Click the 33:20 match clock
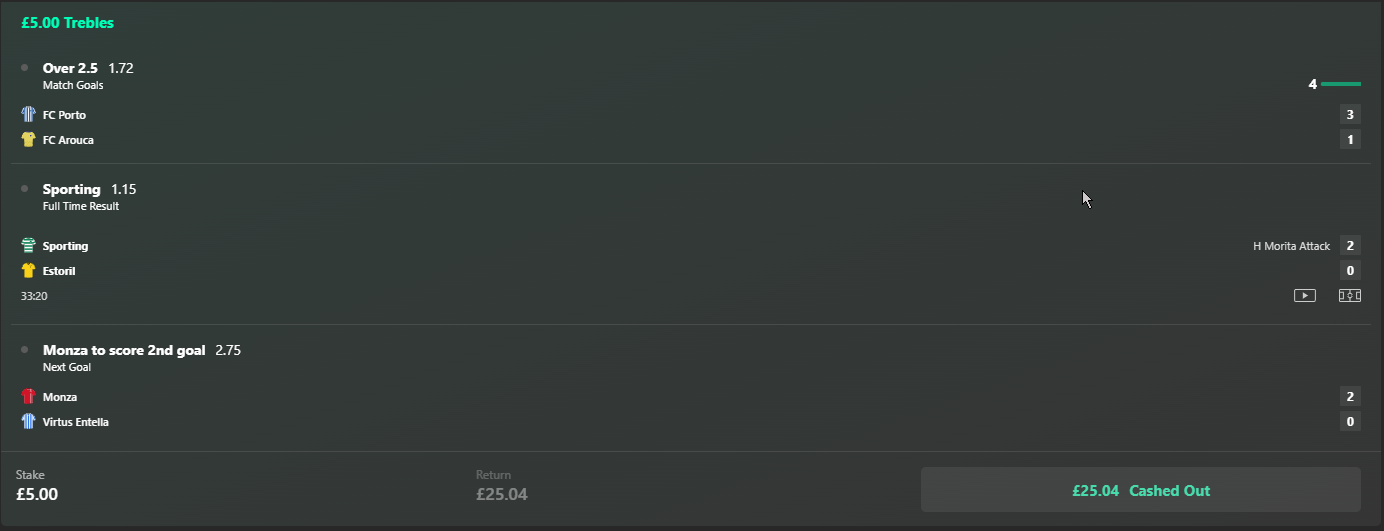Screen dimensions: 1384x531 tap(34, 296)
